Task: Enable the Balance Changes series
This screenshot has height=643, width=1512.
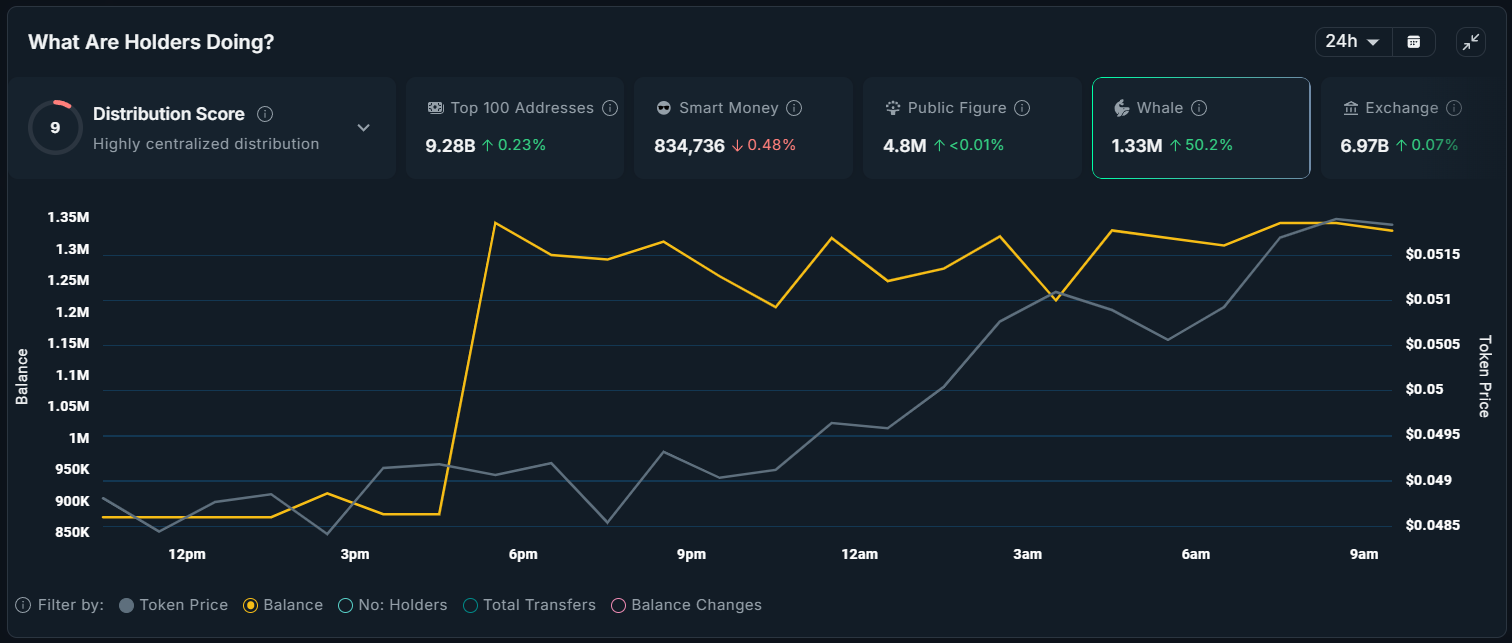Action: [686, 605]
